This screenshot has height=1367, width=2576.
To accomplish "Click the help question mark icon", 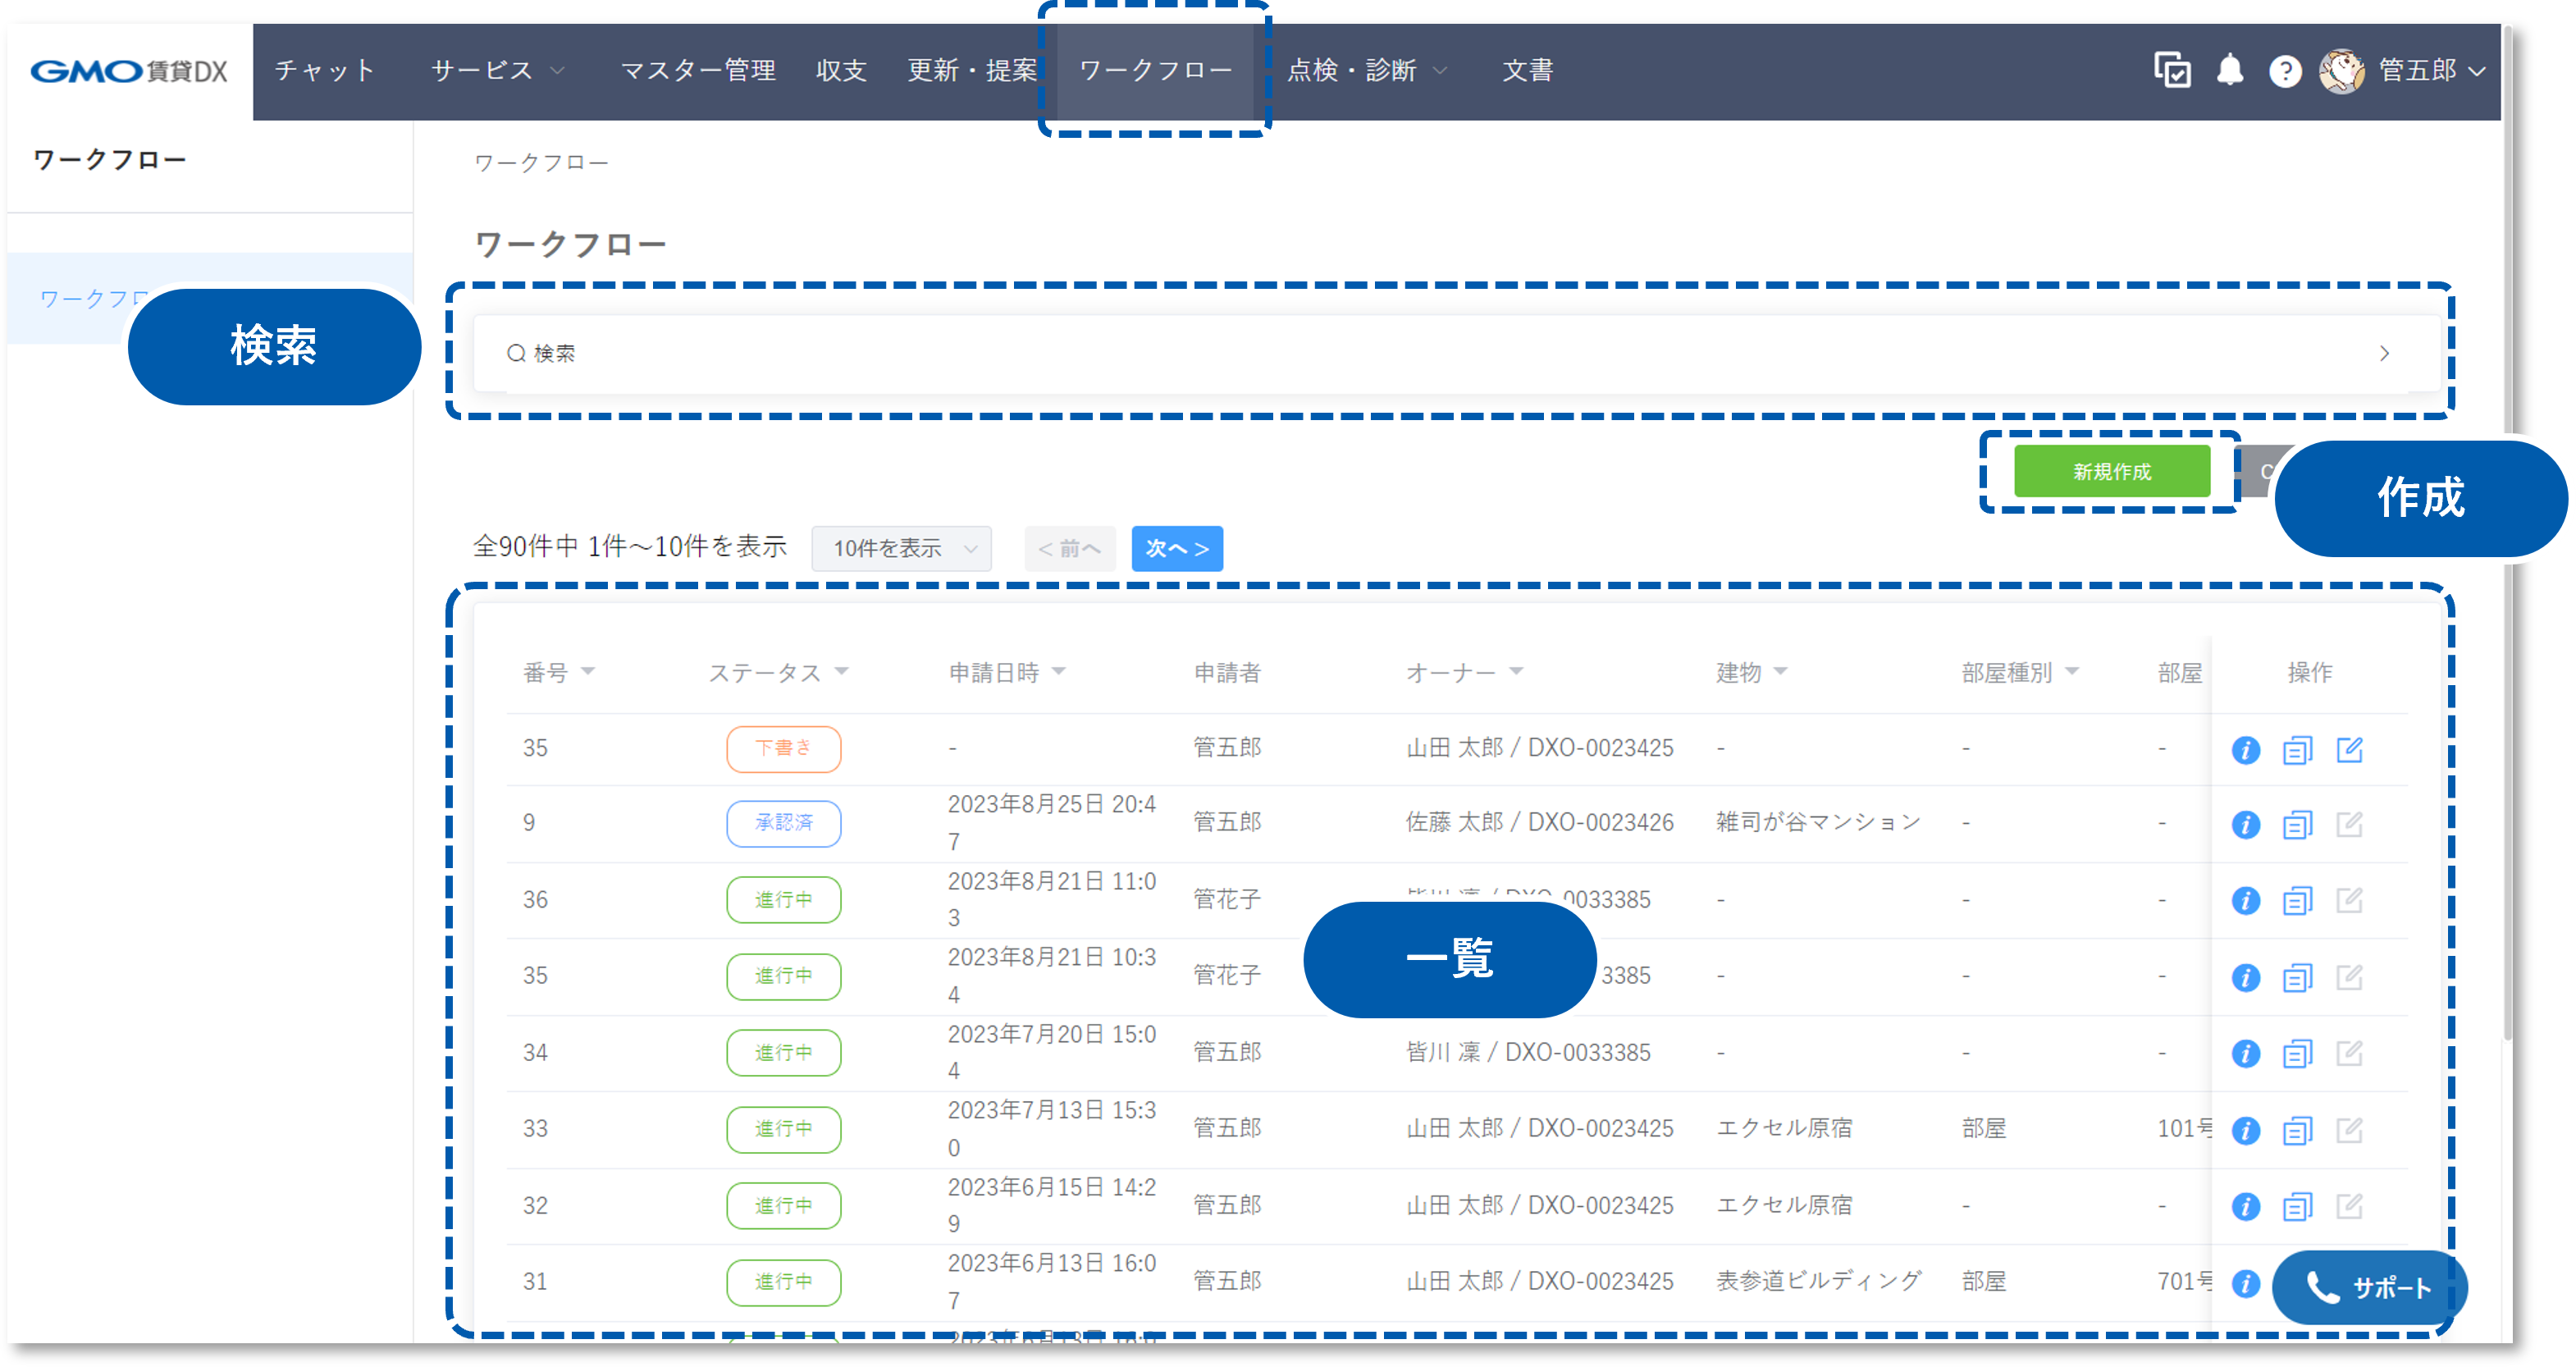I will (x=2286, y=70).
